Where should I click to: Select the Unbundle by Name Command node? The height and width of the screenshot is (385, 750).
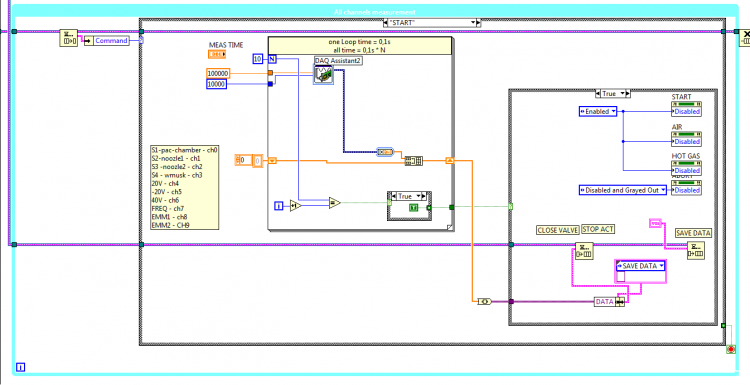[107, 41]
